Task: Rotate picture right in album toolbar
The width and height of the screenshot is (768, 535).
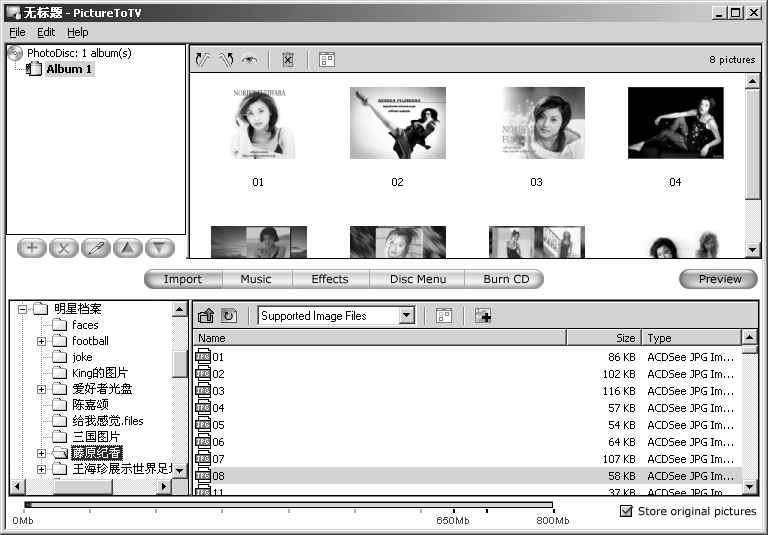Action: click(x=226, y=60)
